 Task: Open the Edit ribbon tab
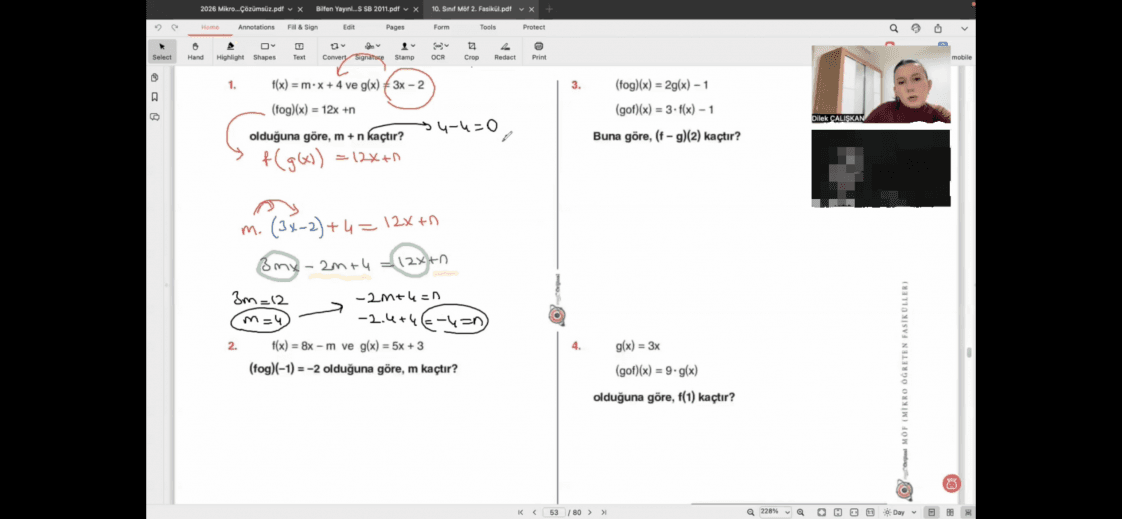(348, 27)
